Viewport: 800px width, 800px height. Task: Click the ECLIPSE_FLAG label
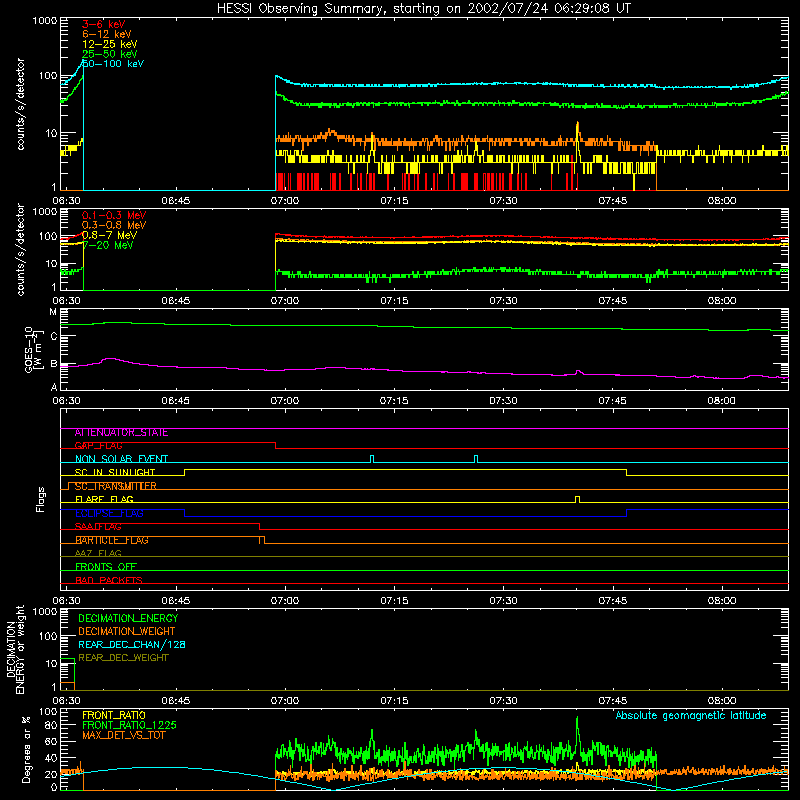pyautogui.click(x=109, y=513)
